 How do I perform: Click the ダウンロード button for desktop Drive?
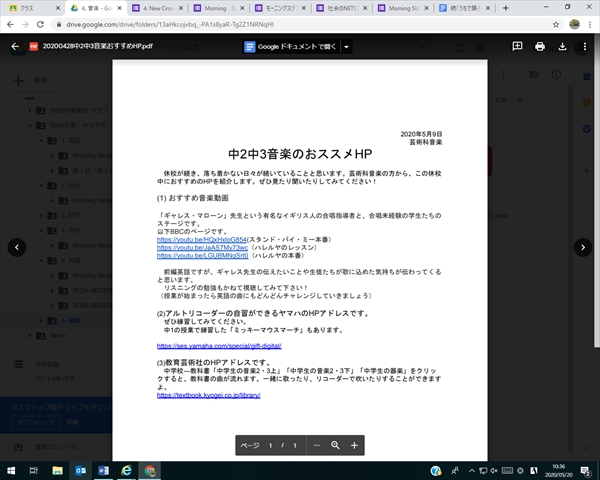[36, 422]
